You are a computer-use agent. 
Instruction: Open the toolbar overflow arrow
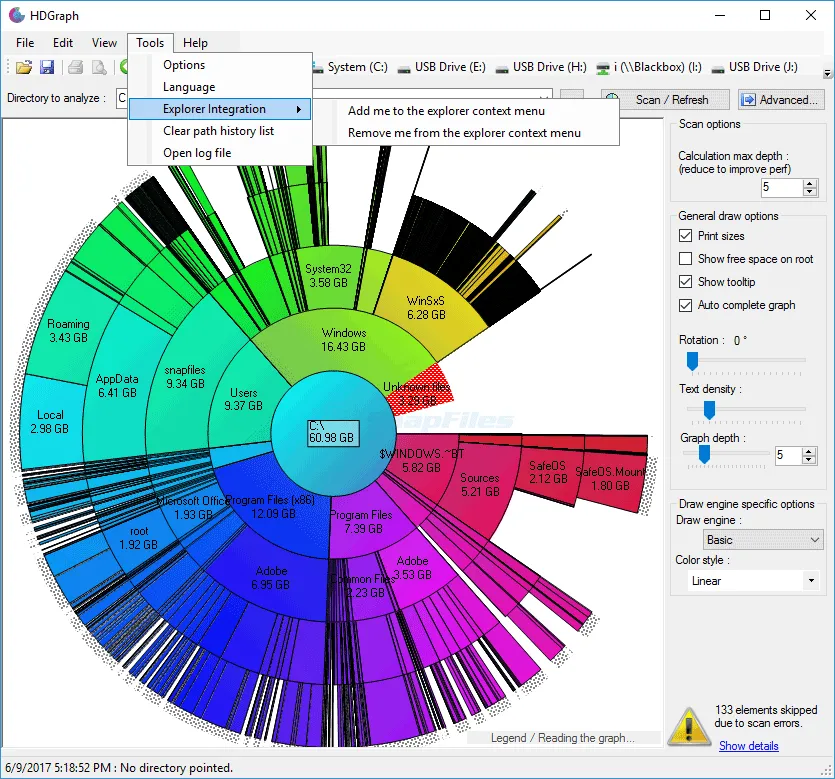point(827,73)
